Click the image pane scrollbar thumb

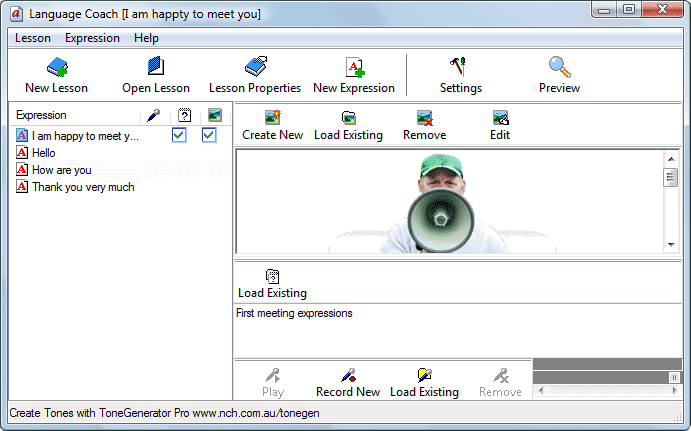tap(671, 177)
